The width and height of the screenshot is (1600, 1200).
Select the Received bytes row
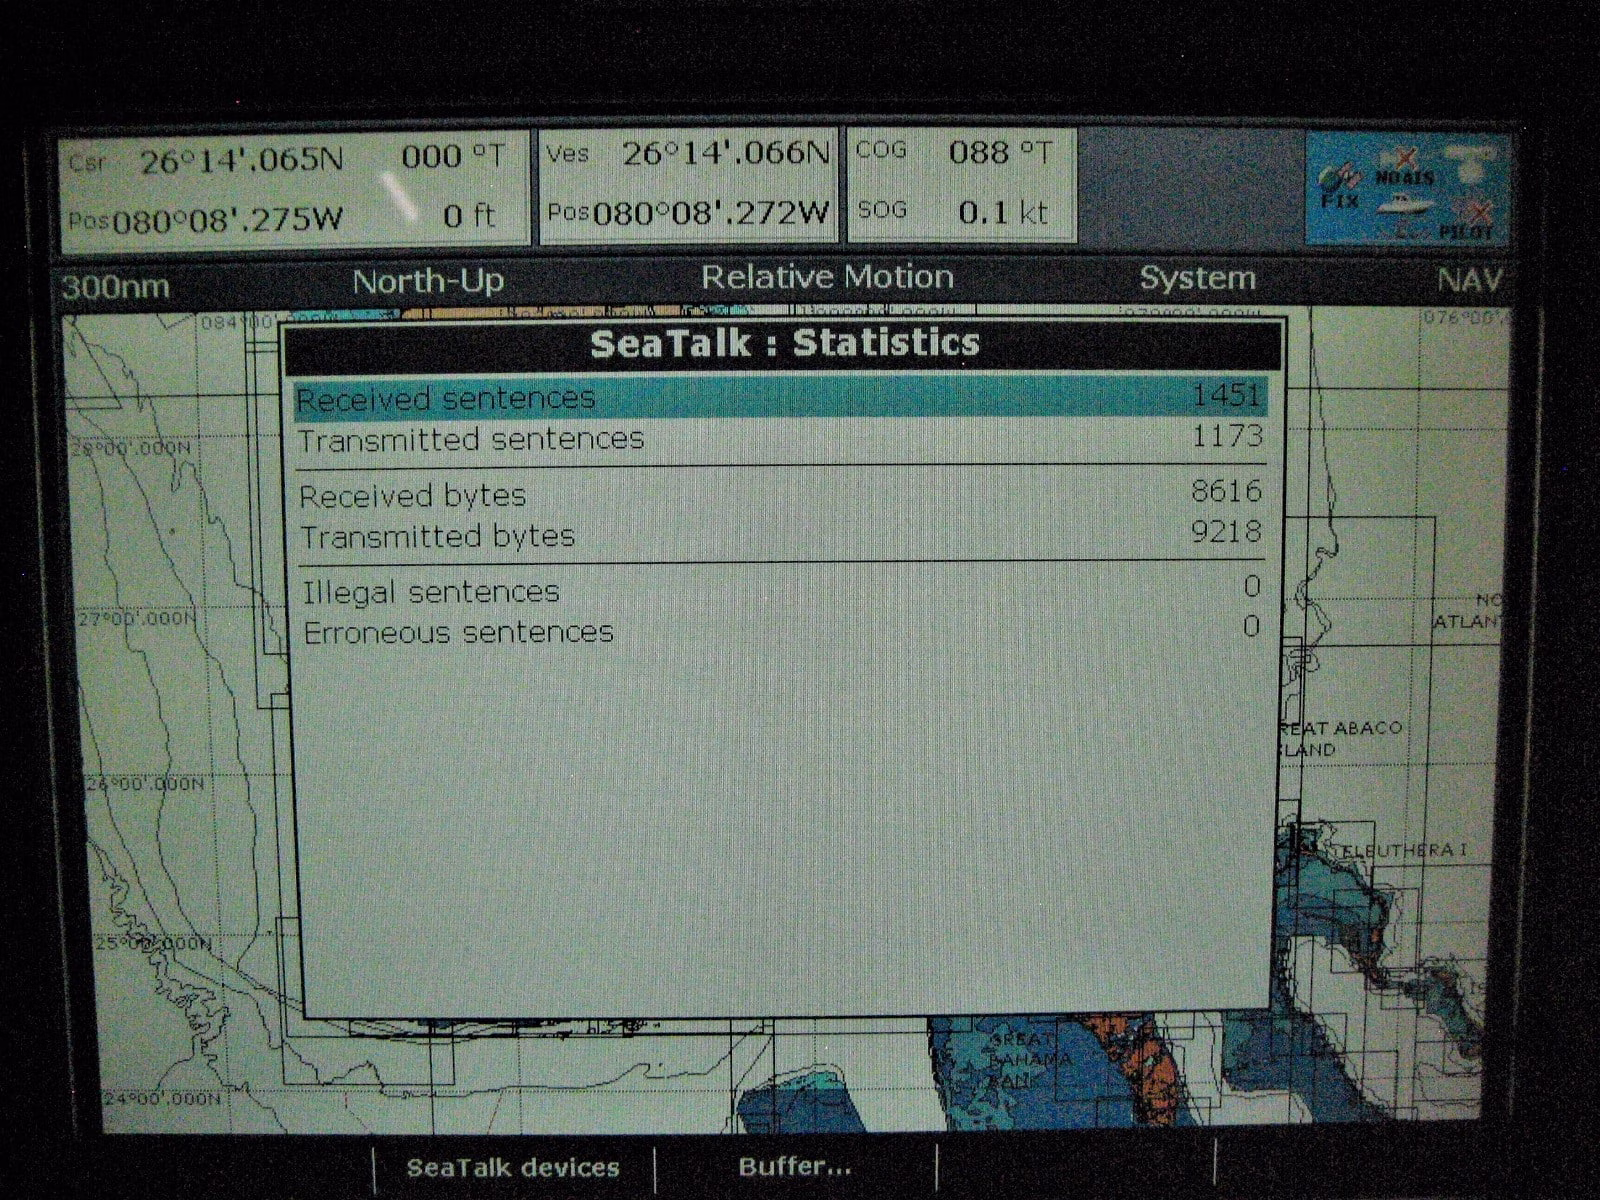coord(780,495)
